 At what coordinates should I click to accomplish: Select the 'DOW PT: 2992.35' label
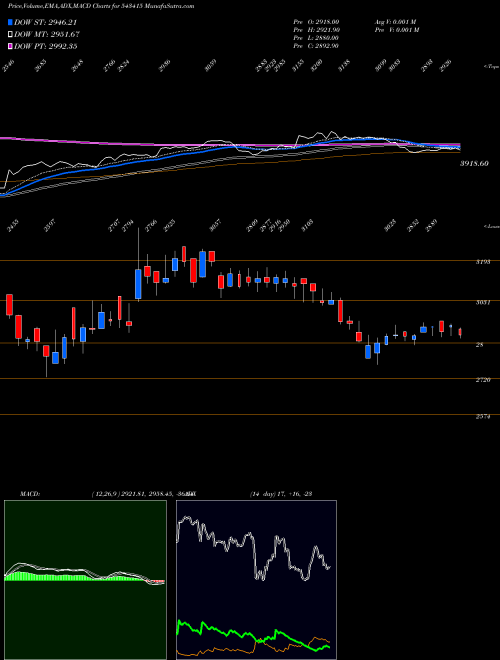coord(45,47)
